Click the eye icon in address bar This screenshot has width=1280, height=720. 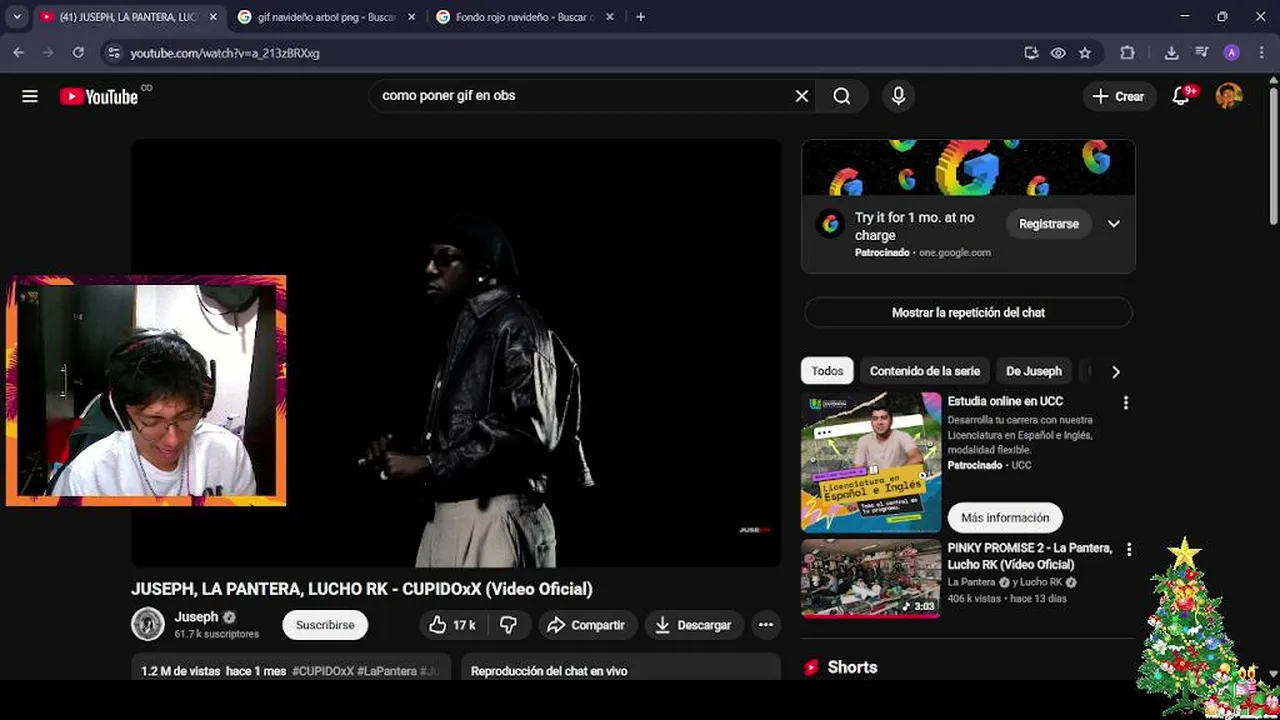1058,53
